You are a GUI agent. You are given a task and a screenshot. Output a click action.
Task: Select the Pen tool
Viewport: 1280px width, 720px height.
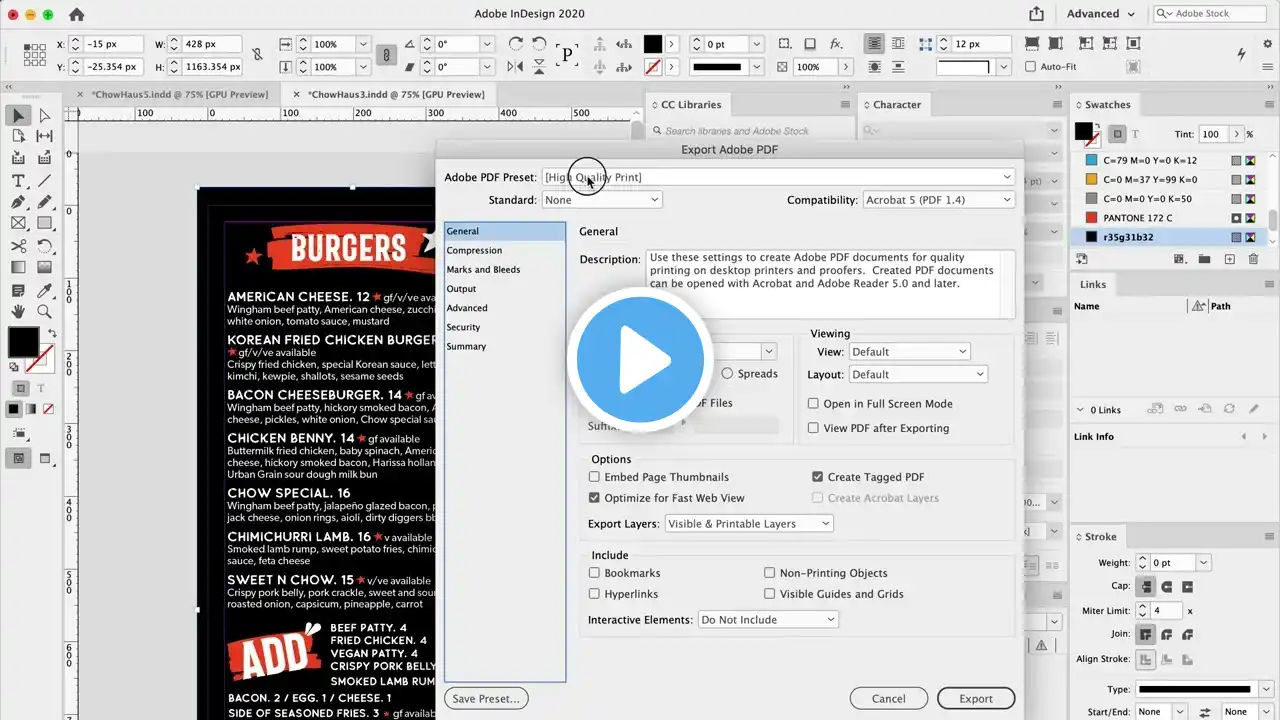[18, 202]
